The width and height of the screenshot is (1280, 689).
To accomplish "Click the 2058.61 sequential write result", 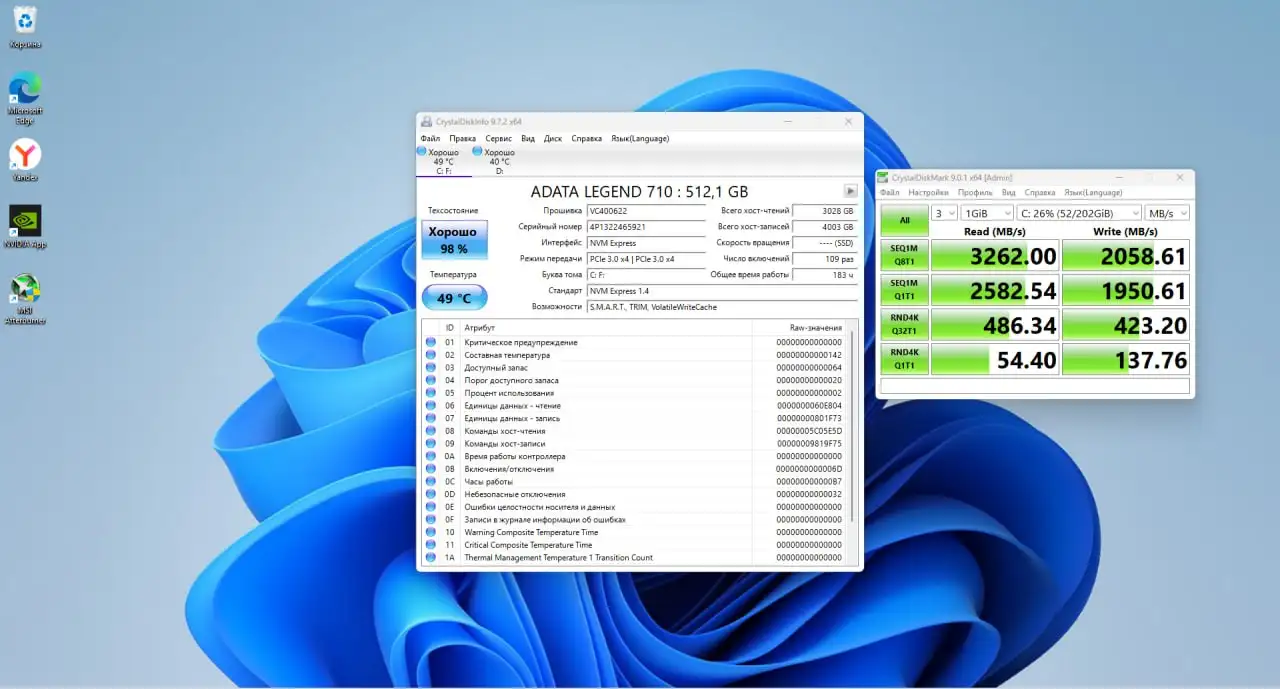I will click(1126, 256).
